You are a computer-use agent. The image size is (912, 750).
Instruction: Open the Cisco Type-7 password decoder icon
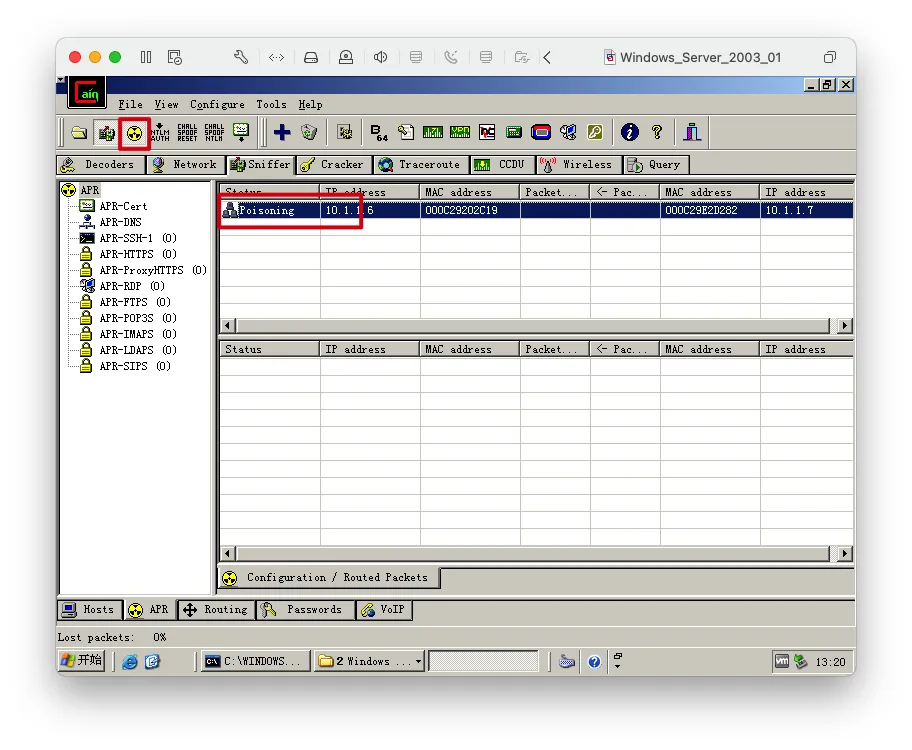(433, 133)
